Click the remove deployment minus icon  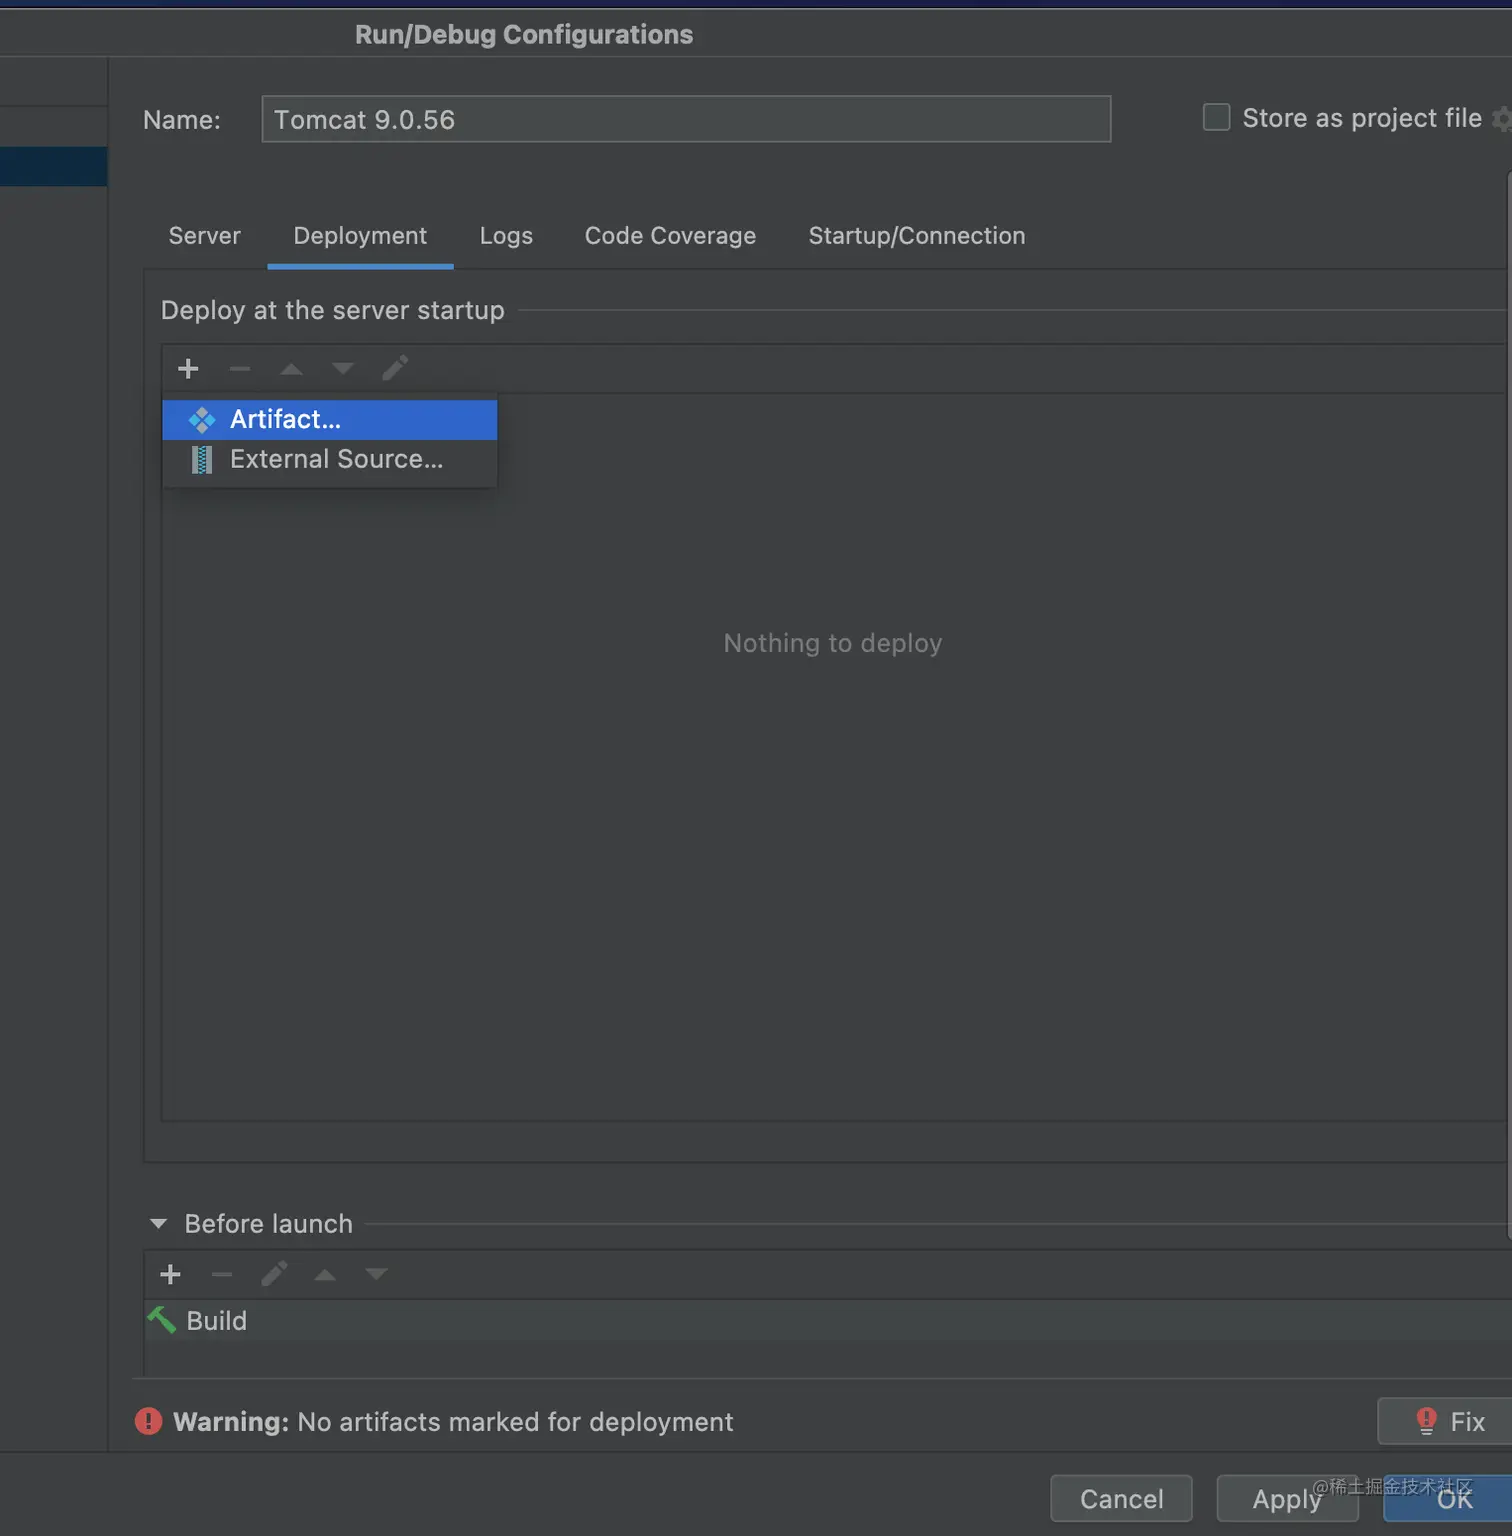coord(240,369)
